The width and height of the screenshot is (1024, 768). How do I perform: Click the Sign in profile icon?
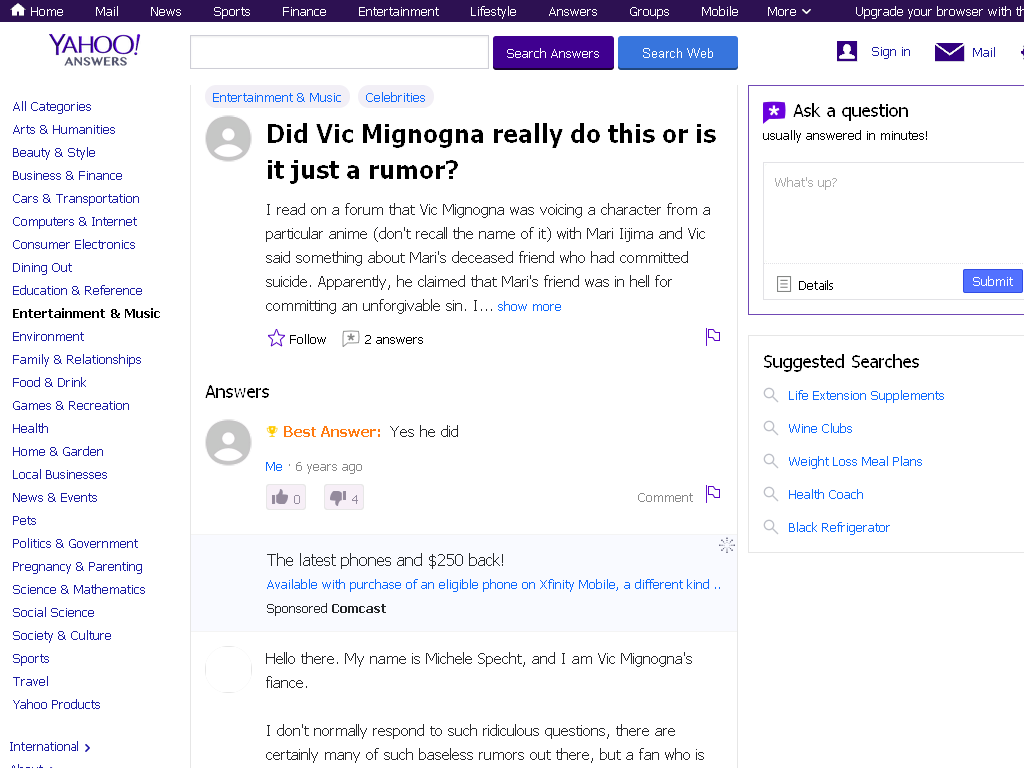coord(847,52)
